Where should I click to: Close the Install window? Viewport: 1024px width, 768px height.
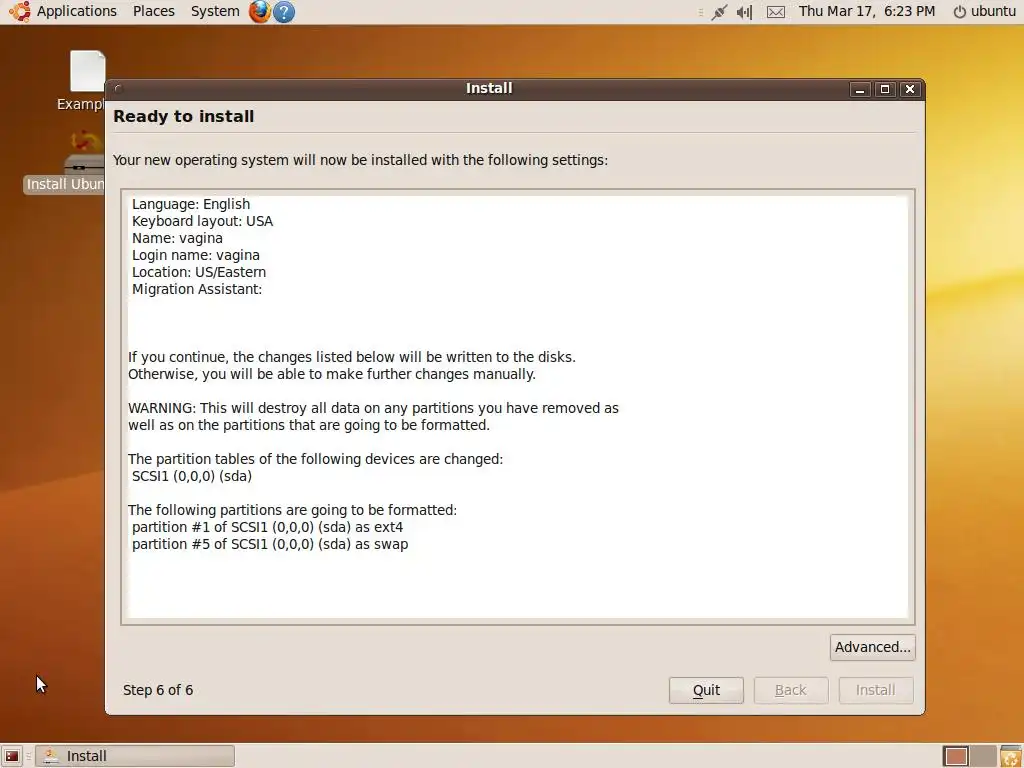(x=910, y=89)
